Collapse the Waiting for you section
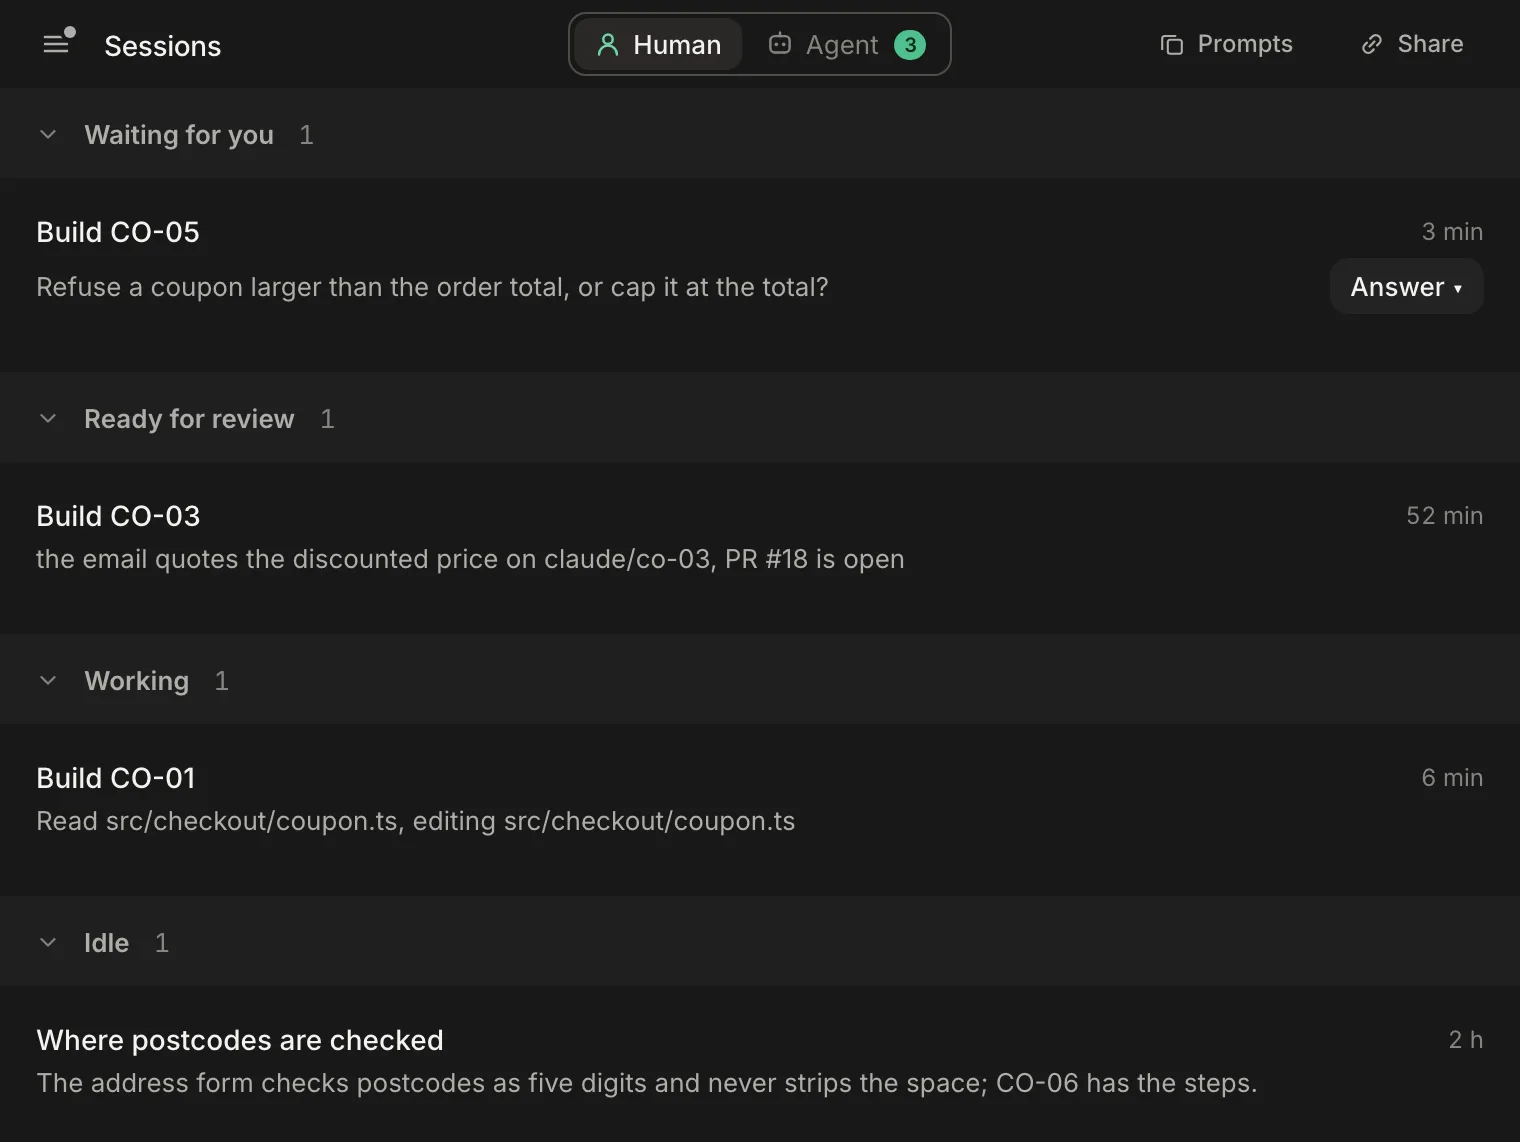The height and width of the screenshot is (1142, 1520). click(48, 135)
